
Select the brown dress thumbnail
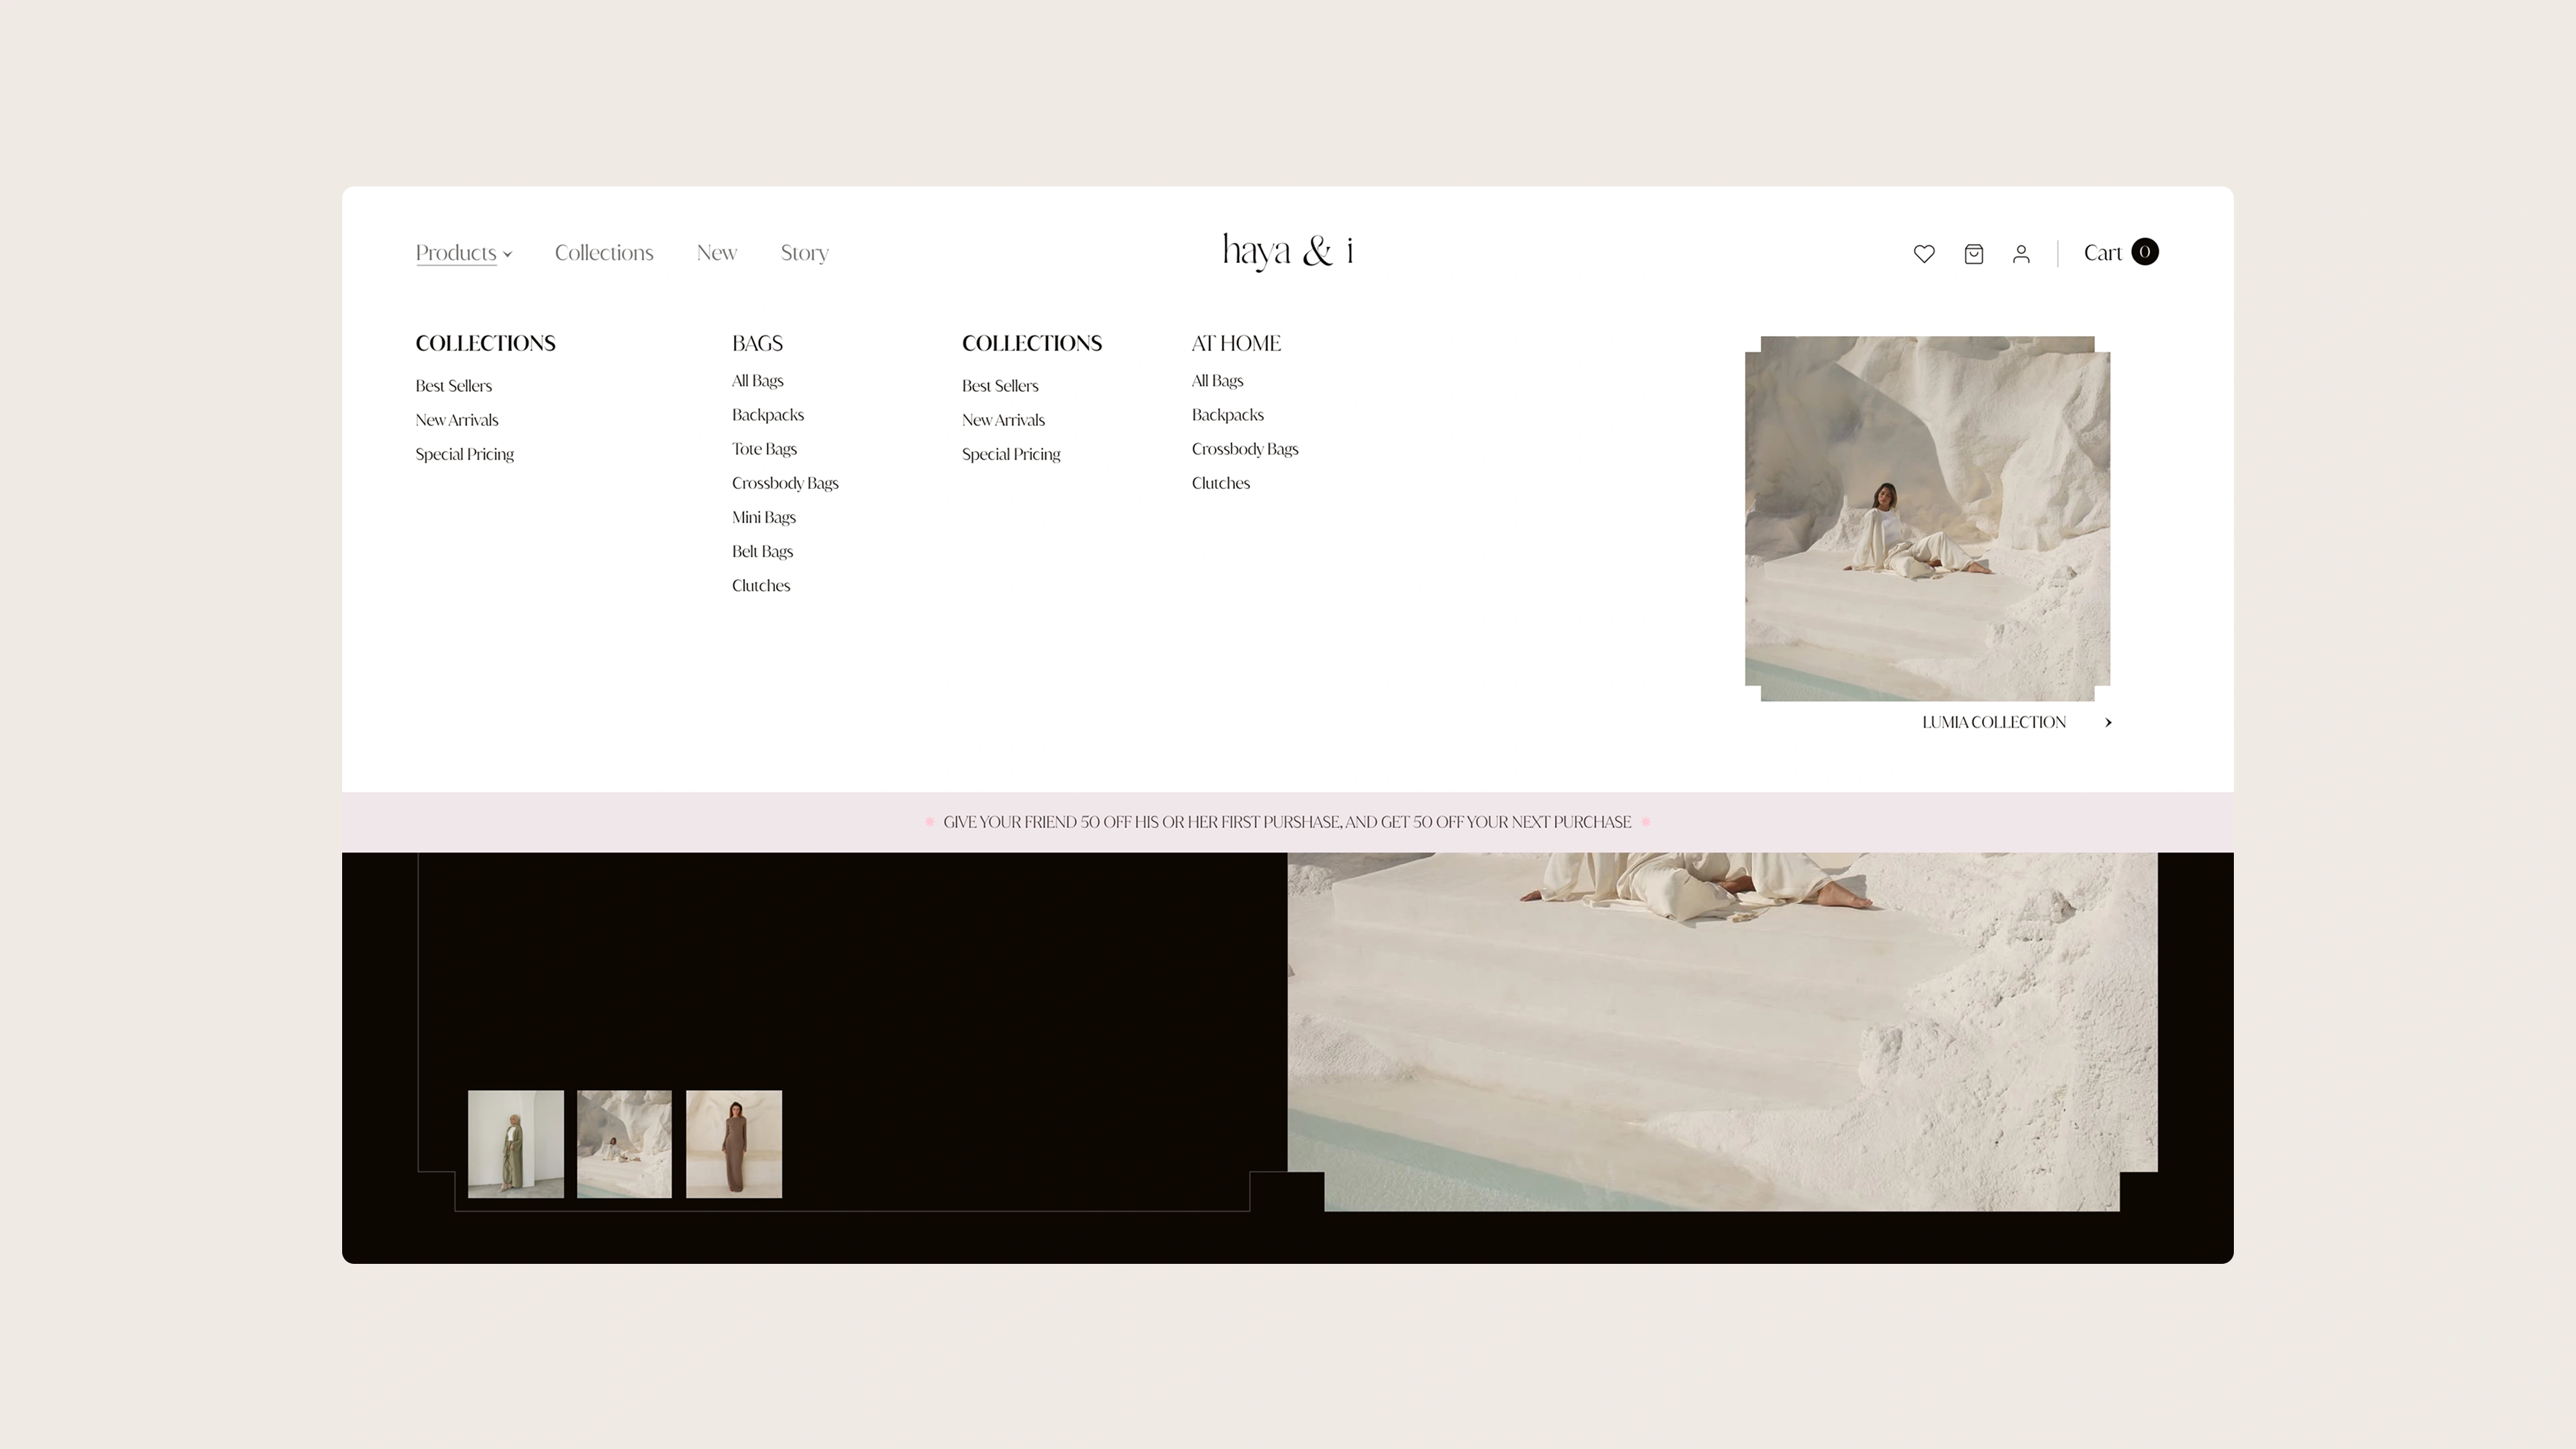733,1144
